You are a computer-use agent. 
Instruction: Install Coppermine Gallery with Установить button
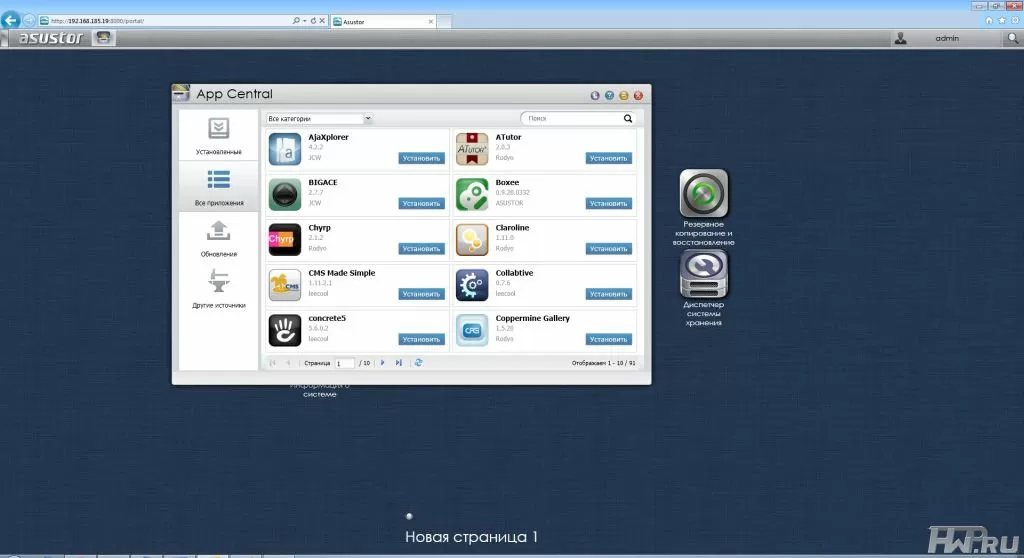(609, 339)
